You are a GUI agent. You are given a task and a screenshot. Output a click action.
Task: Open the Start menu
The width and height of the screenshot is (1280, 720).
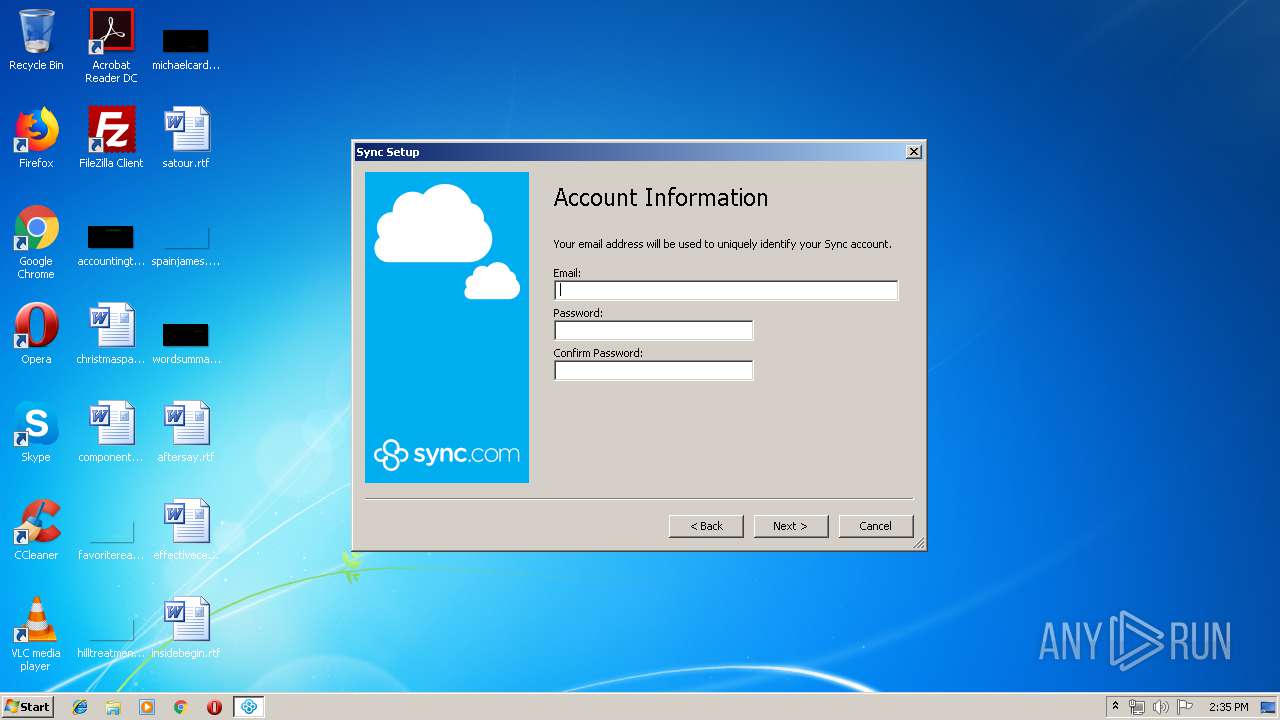[x=28, y=707]
